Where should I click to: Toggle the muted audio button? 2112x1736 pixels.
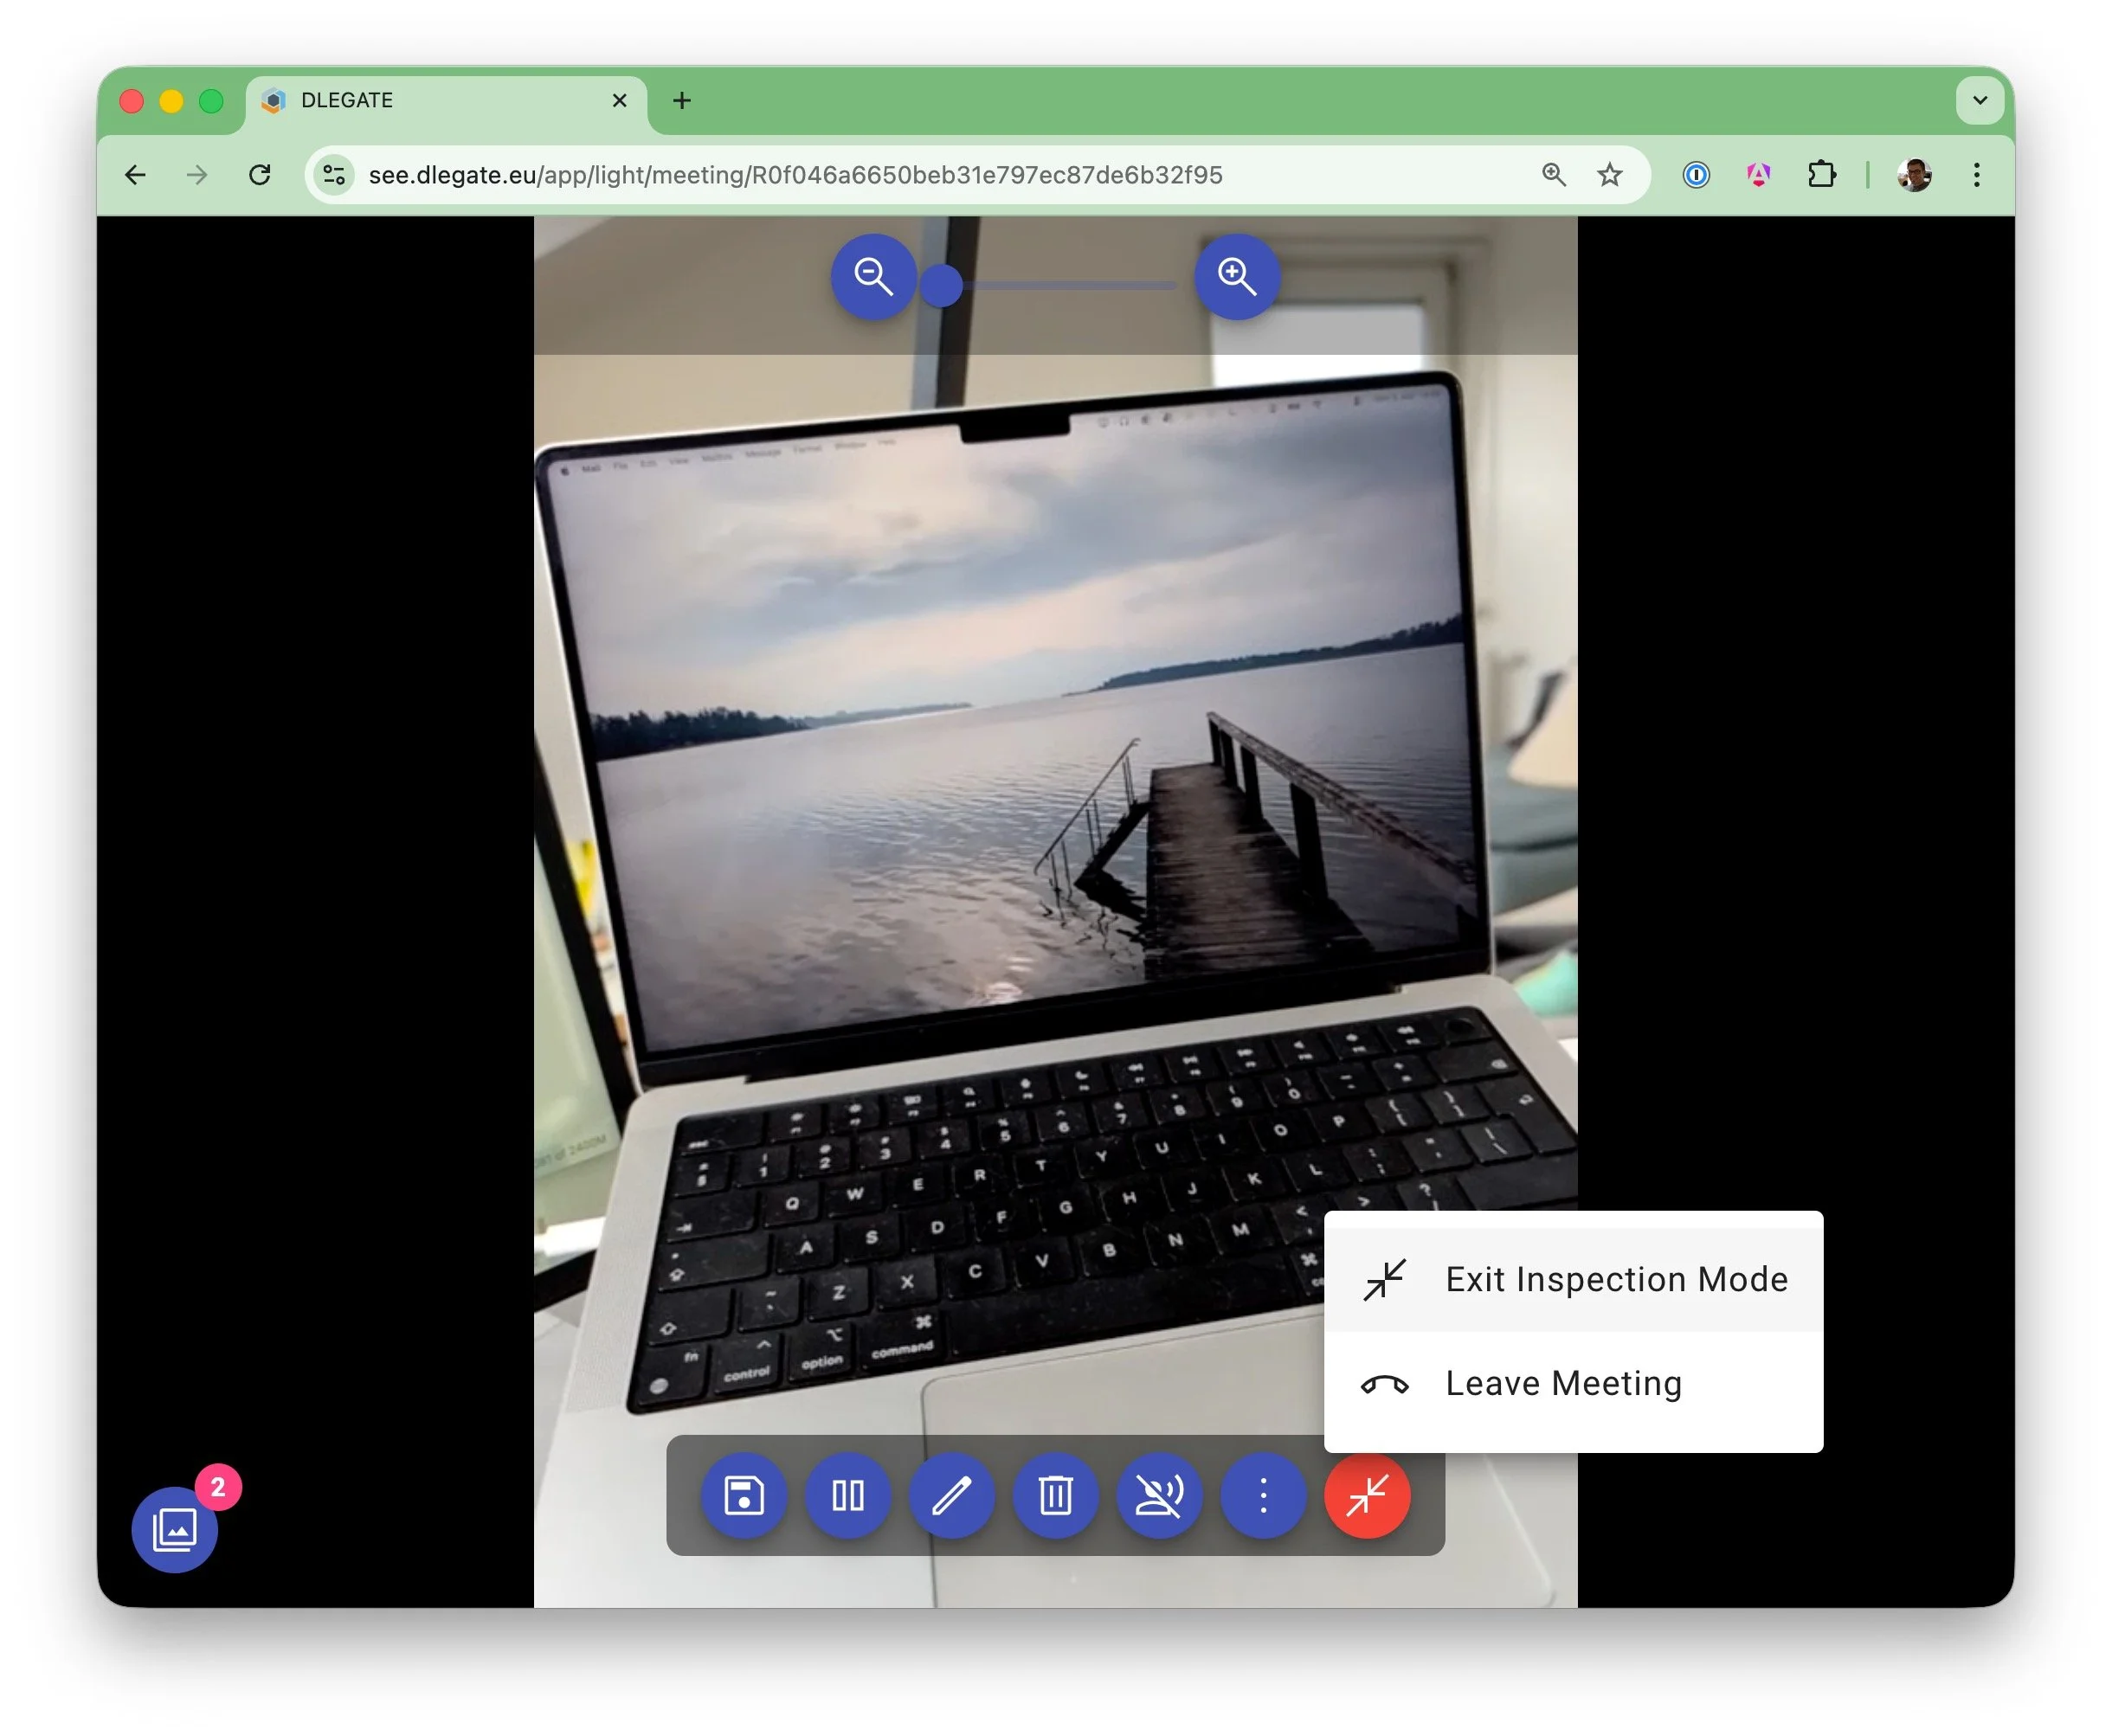tap(1160, 1496)
